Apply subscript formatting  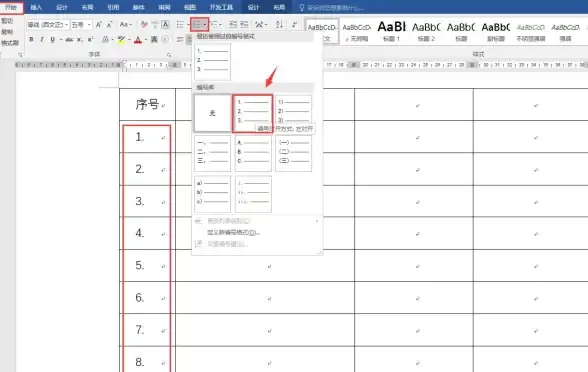click(x=80, y=39)
